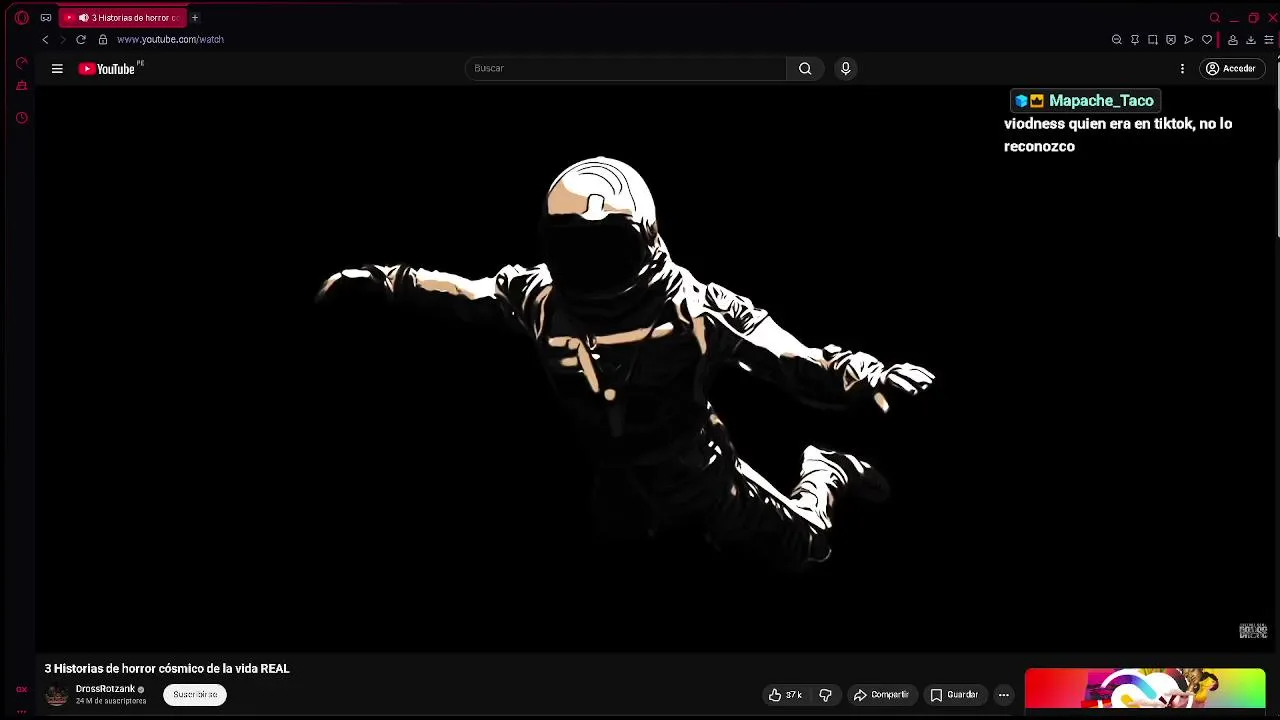Open the History clock icon in sidebar
The width and height of the screenshot is (1280, 720).
(x=21, y=118)
